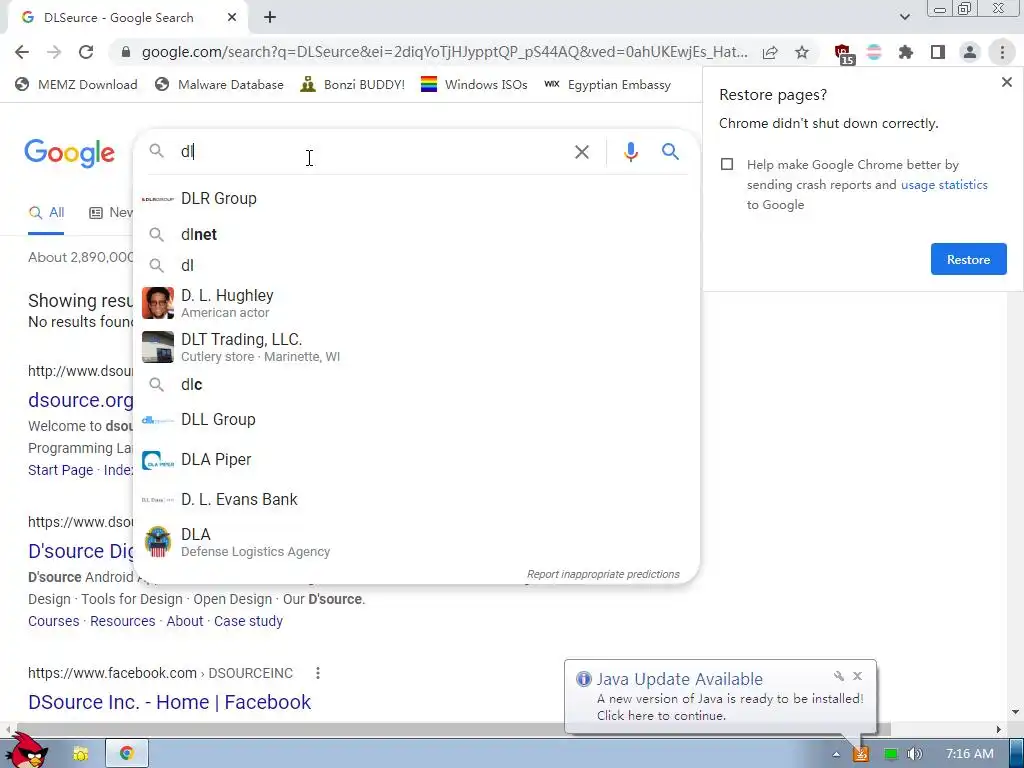The width and height of the screenshot is (1024, 768).
Task: Open the green network tray icon
Action: (x=890, y=754)
